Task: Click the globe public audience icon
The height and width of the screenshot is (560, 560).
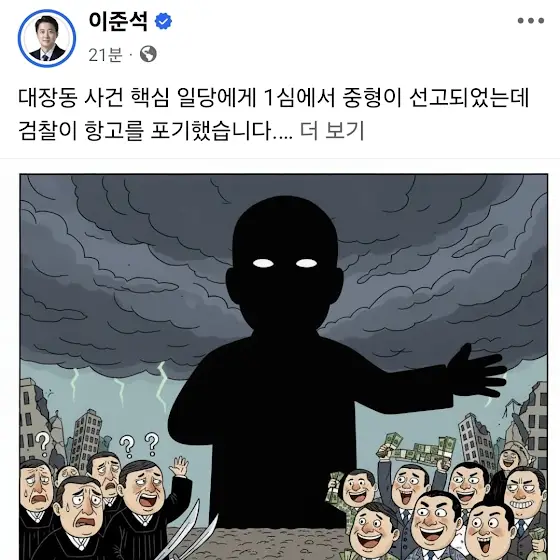Action: pyautogui.click(x=148, y=54)
